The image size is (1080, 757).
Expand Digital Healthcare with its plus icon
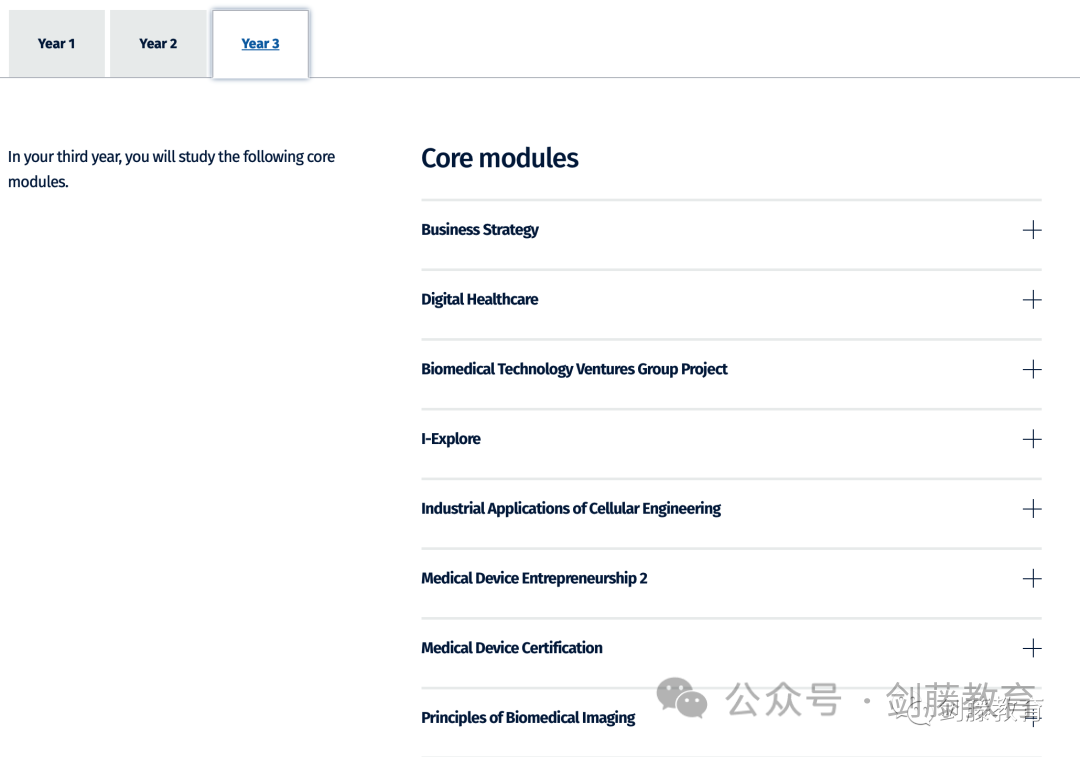pos(1032,300)
